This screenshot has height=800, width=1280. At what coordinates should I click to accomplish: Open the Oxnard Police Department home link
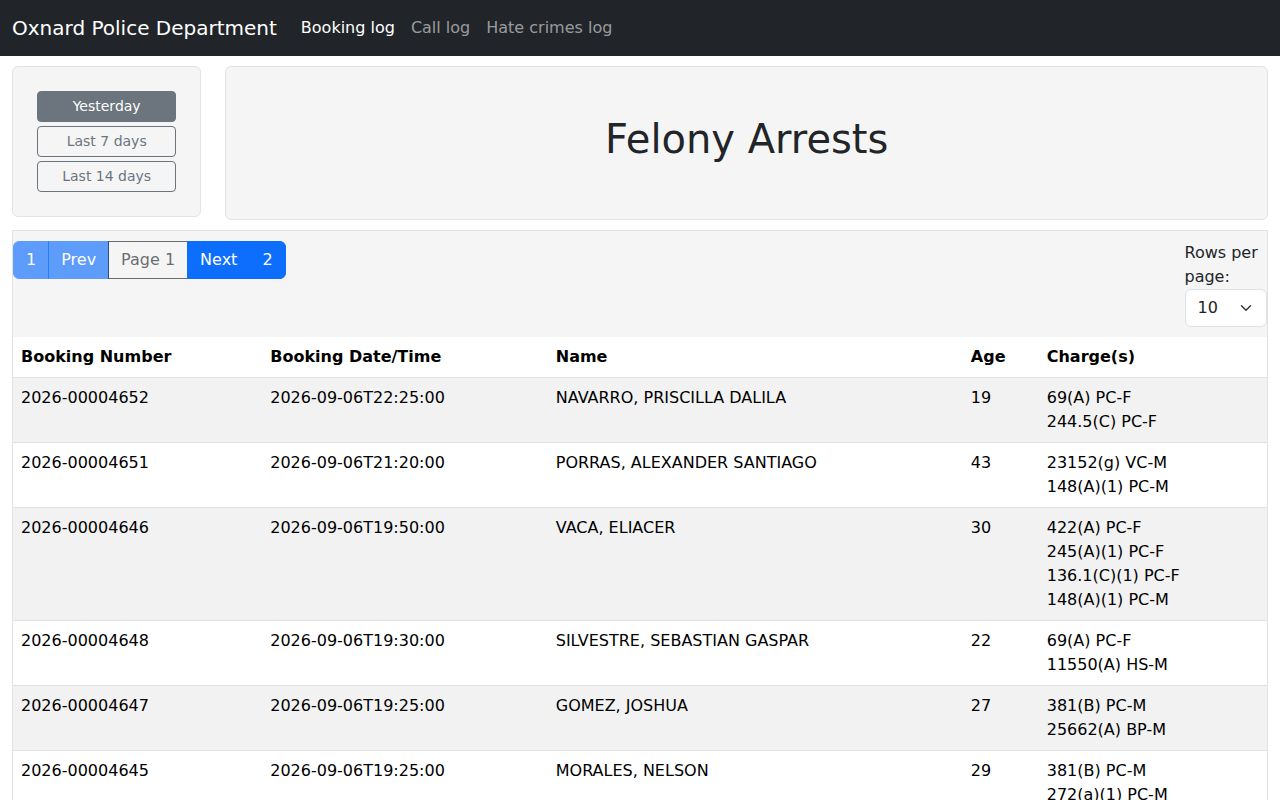click(144, 28)
